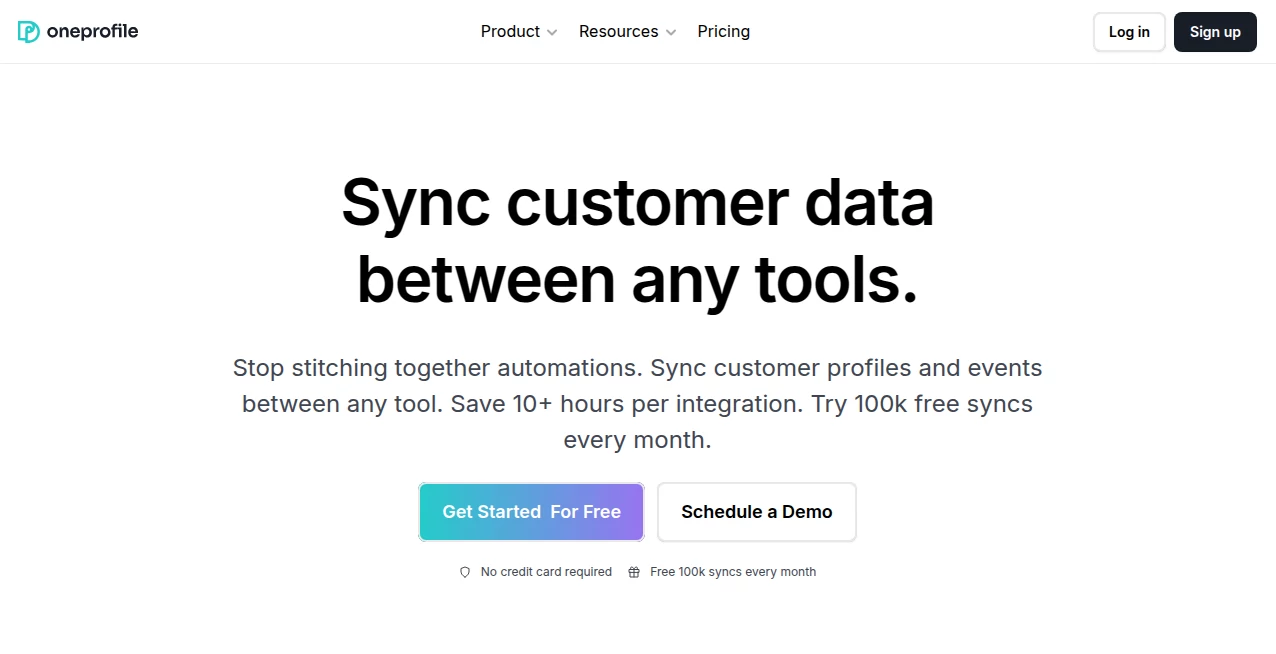The height and width of the screenshot is (654, 1276).
Task: Click the Schedule a Demo button
Action: 756,511
